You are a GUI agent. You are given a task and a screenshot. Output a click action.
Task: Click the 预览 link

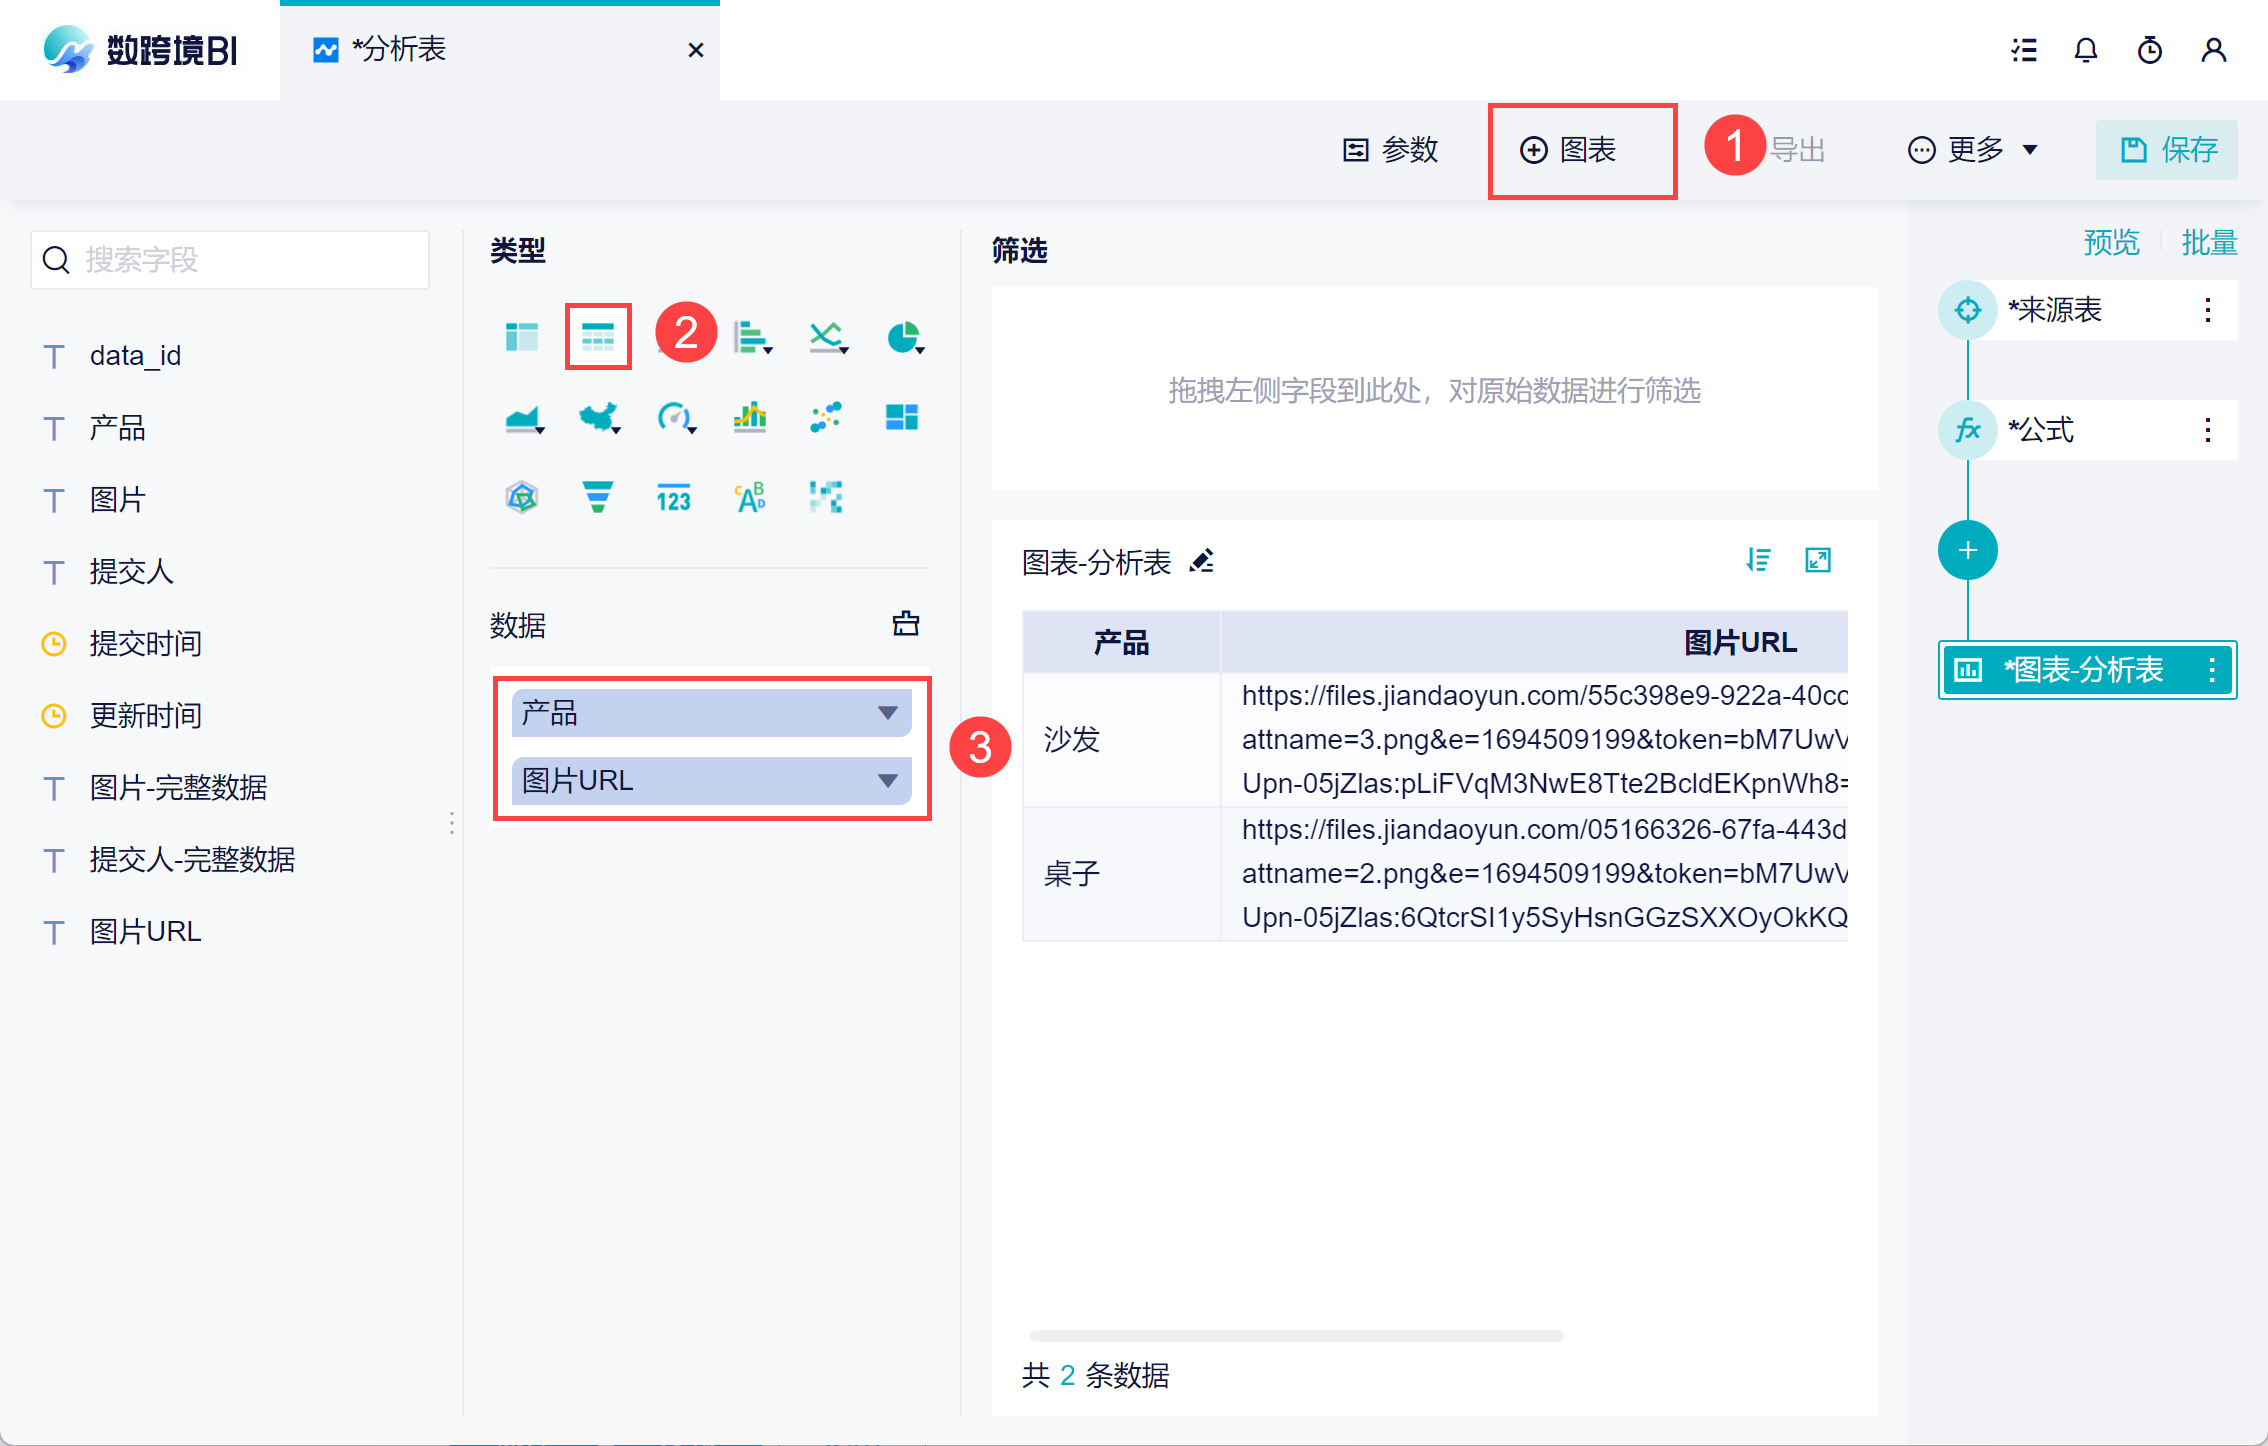[x=2110, y=242]
